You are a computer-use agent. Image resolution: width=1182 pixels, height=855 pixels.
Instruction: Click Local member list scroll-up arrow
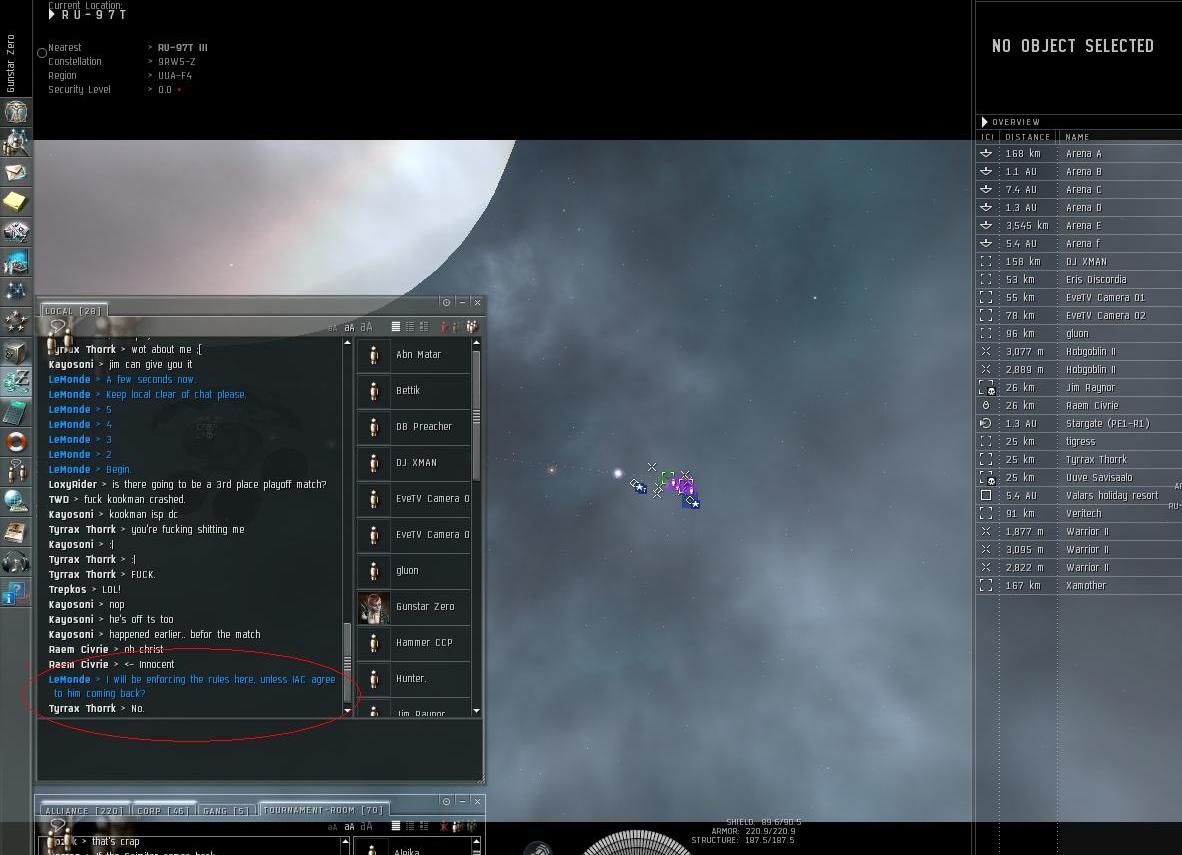(x=476, y=343)
